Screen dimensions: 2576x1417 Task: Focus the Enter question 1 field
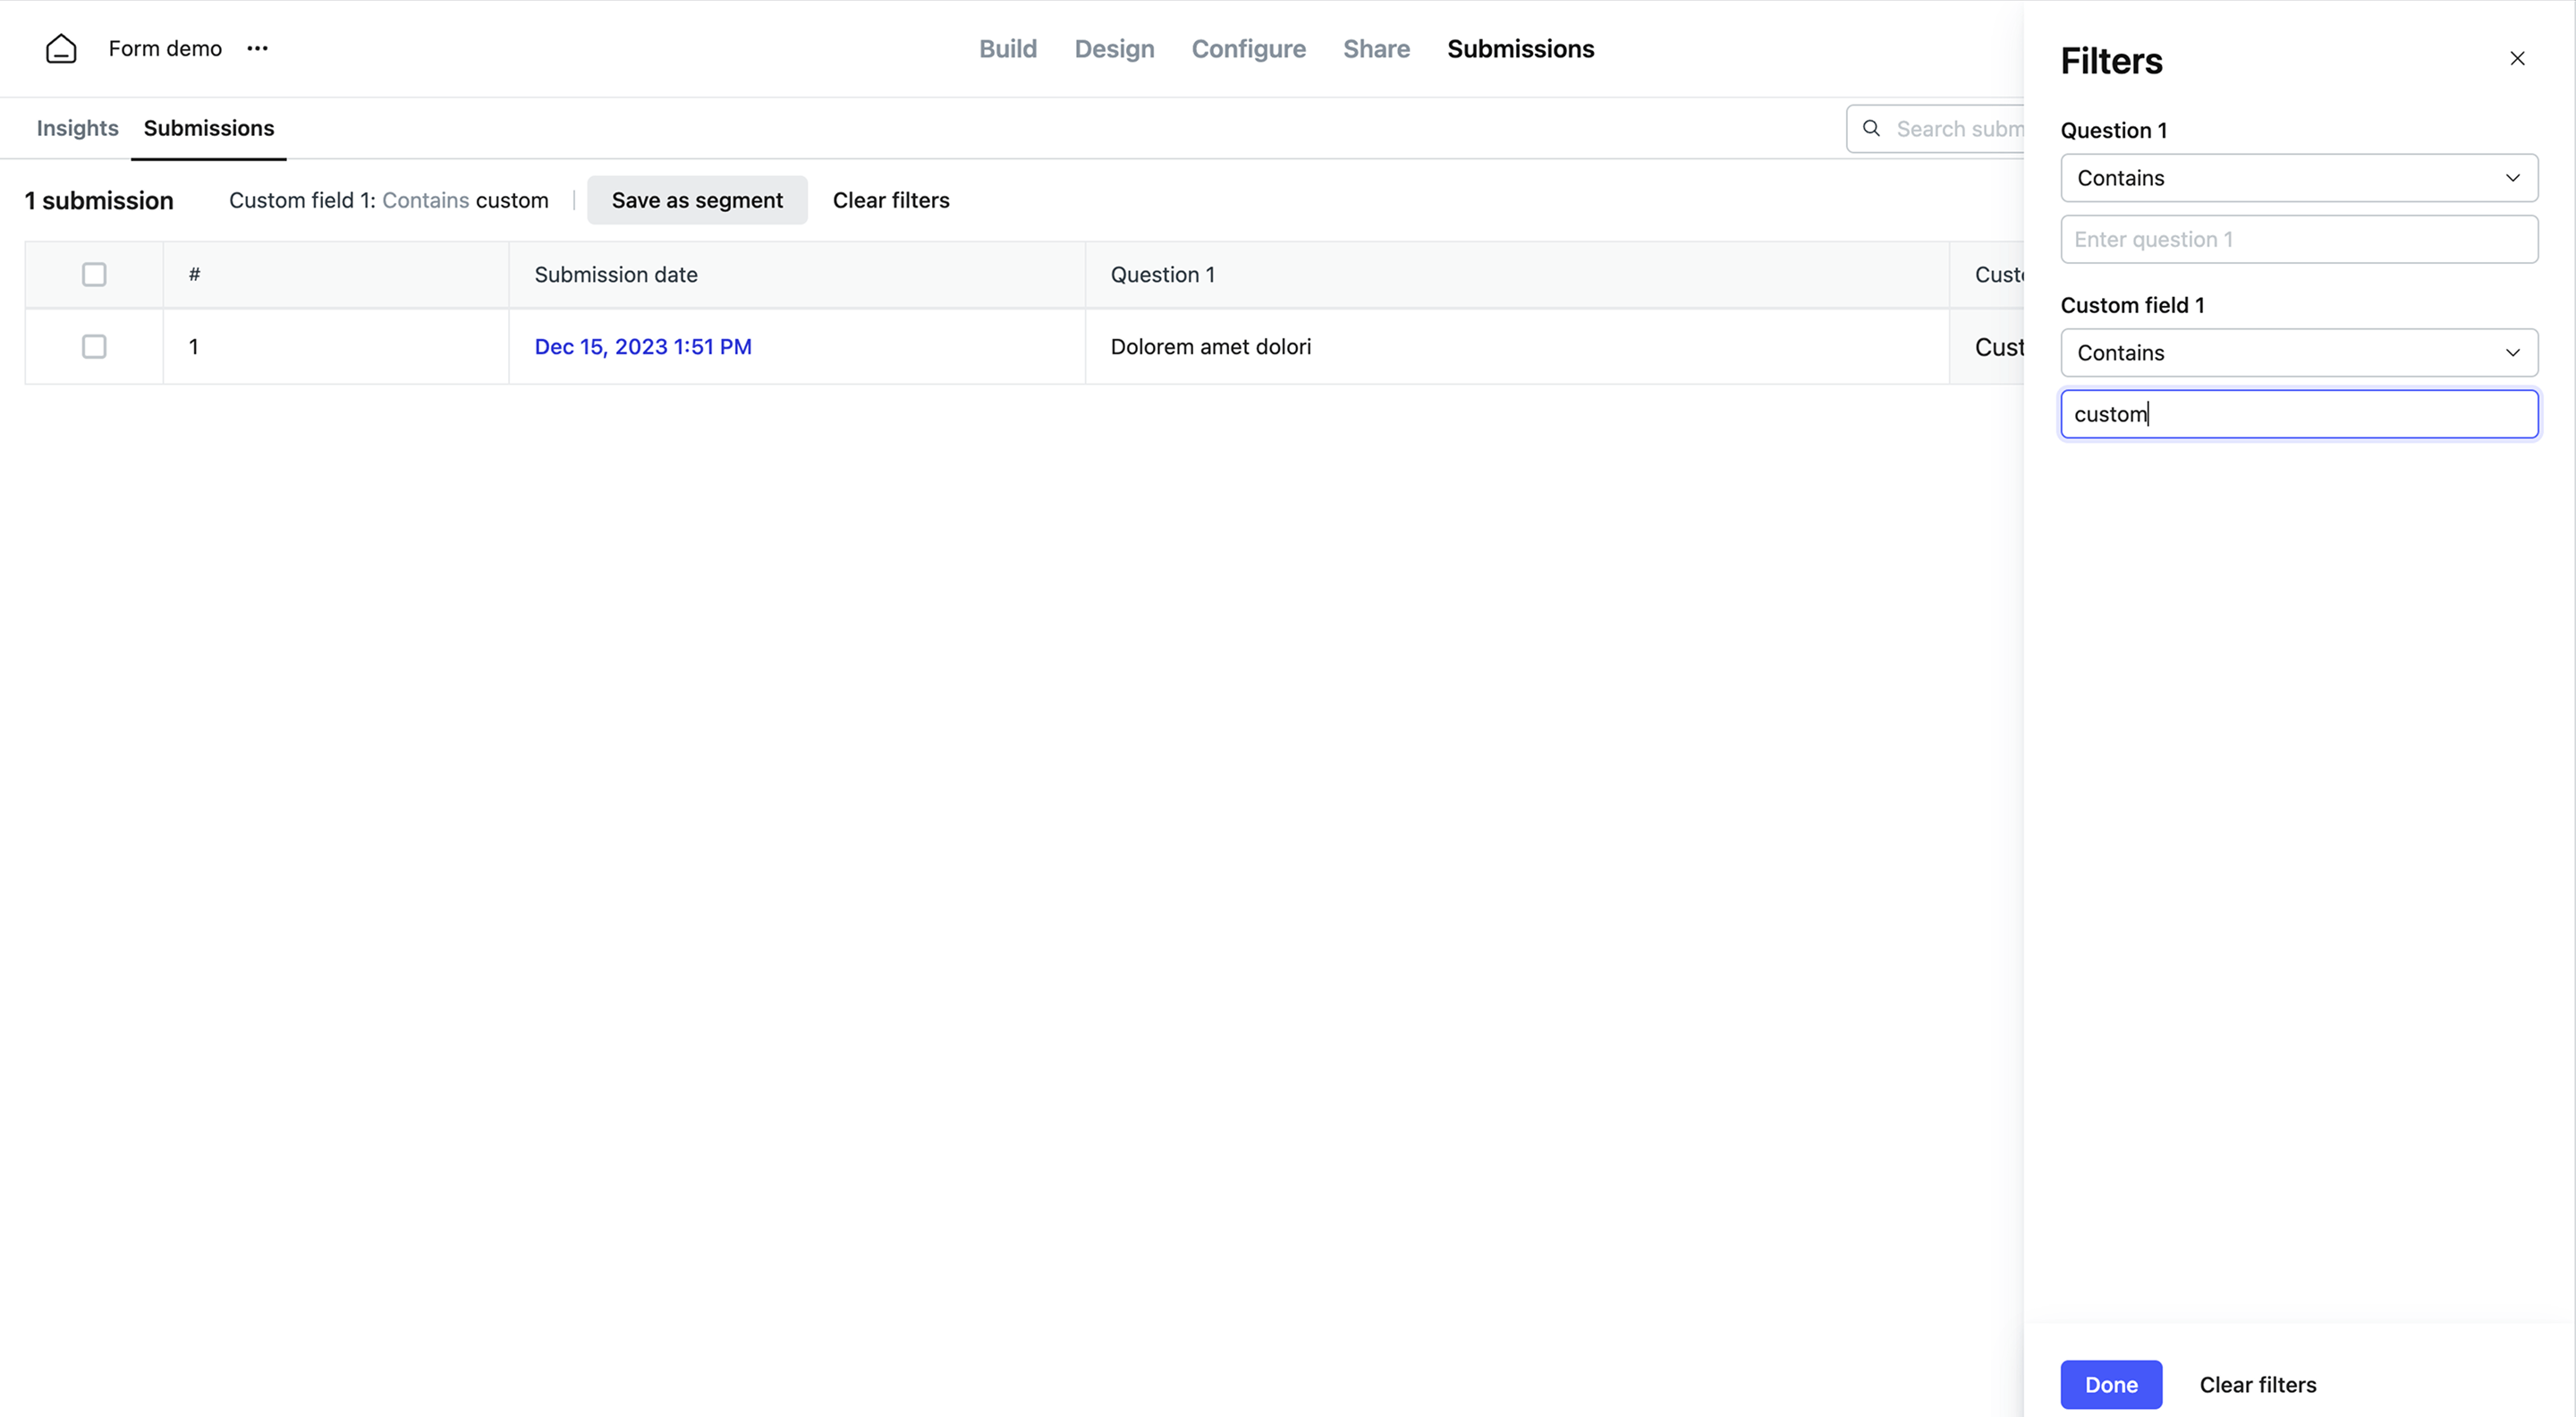[x=2298, y=239]
